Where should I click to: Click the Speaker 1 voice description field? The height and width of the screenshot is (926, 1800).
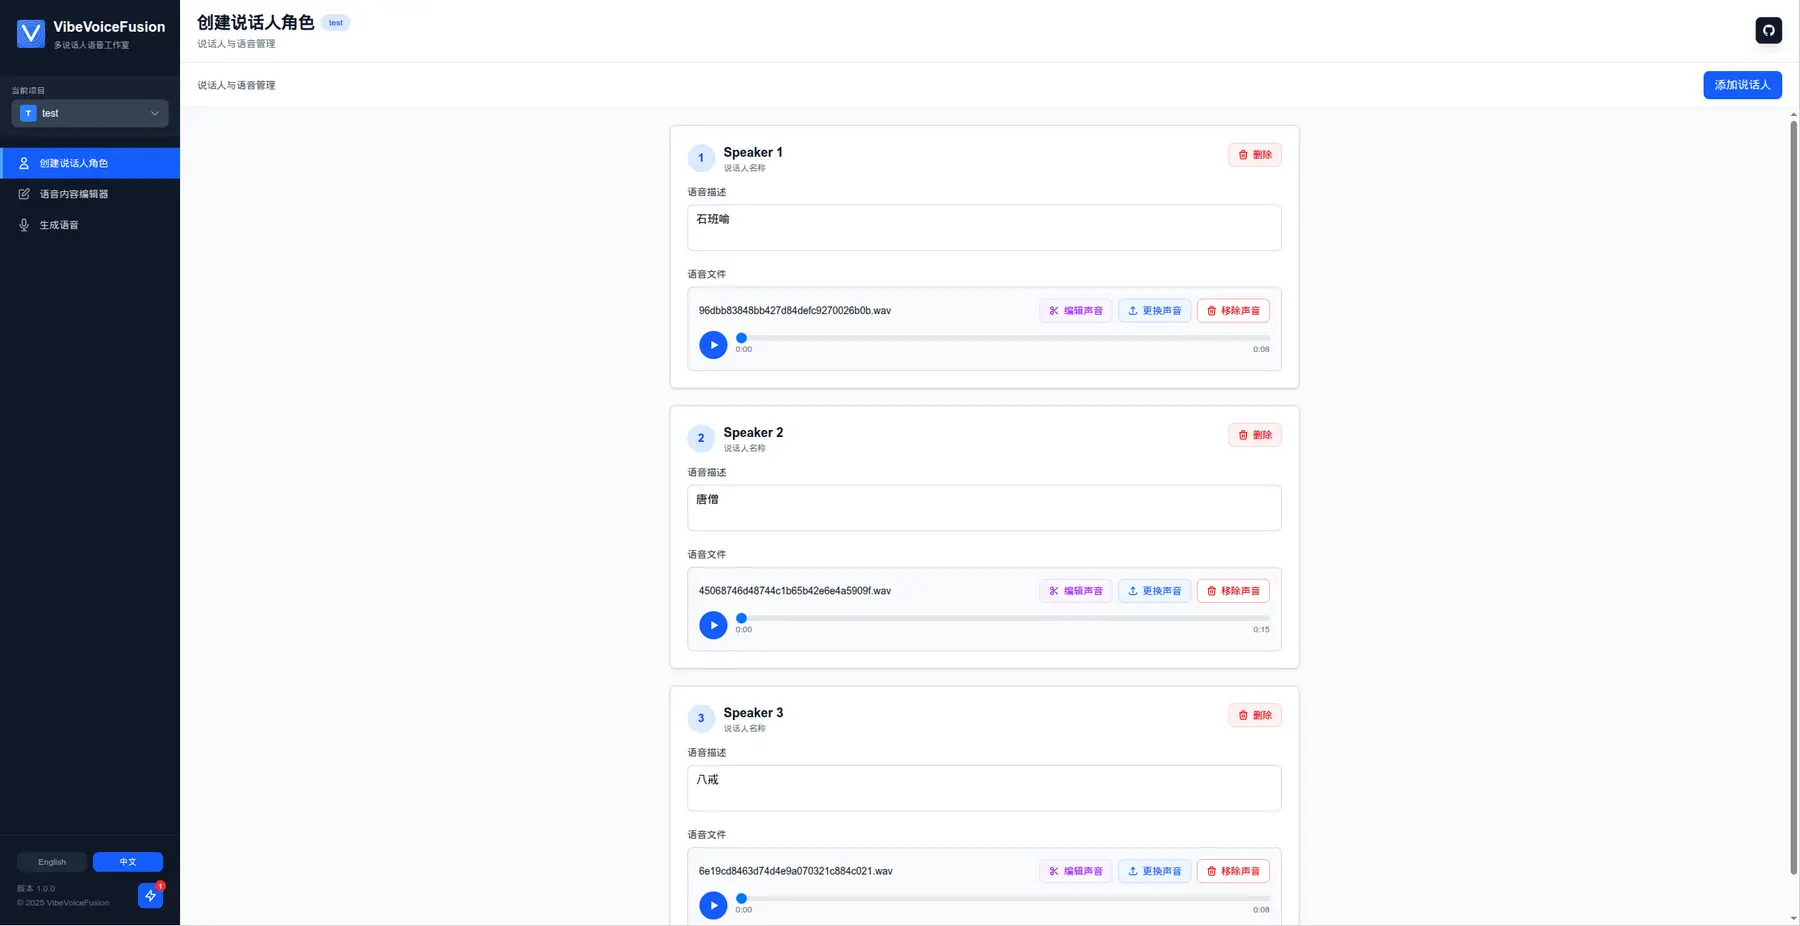pos(984,228)
